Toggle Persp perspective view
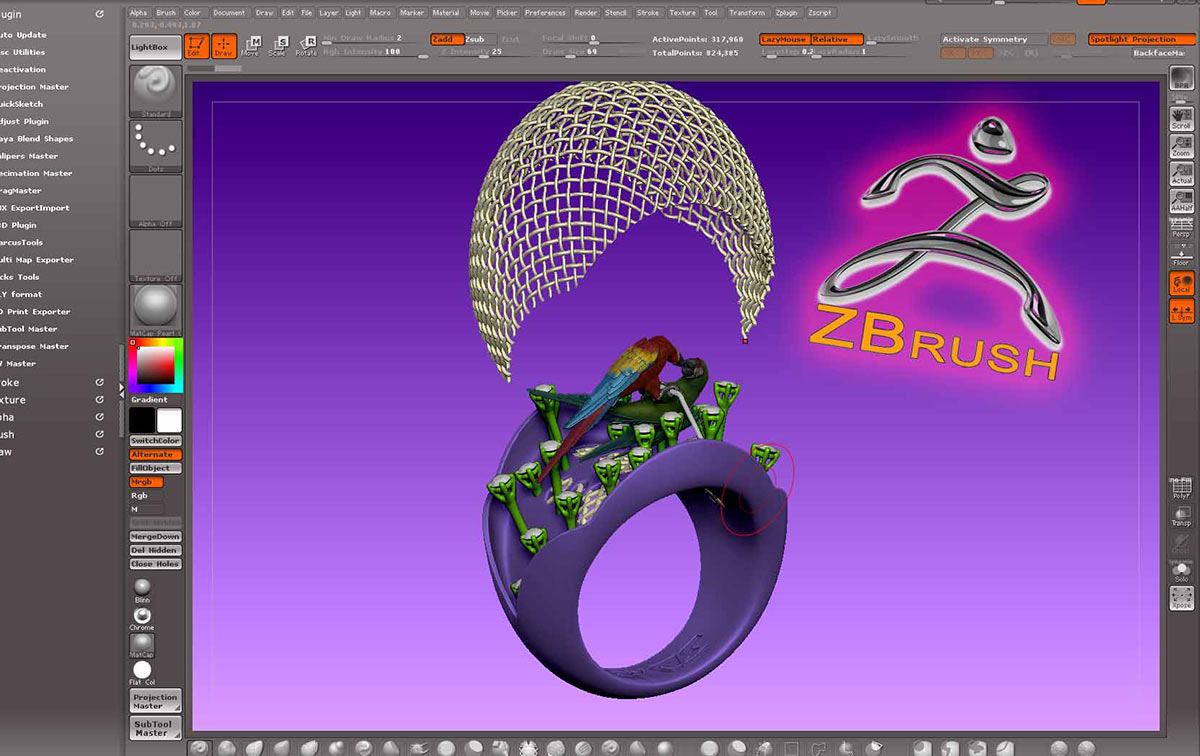This screenshot has width=1200, height=756. [x=1181, y=226]
